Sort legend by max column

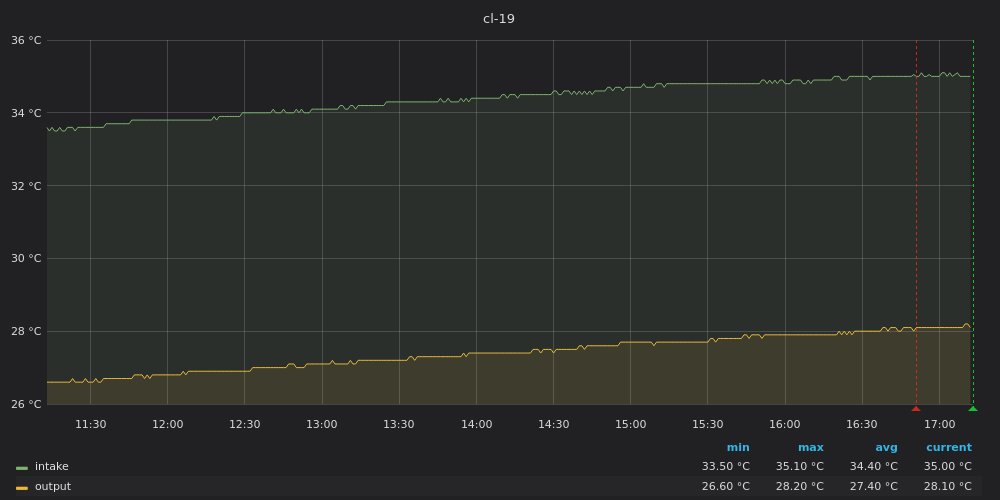810,448
